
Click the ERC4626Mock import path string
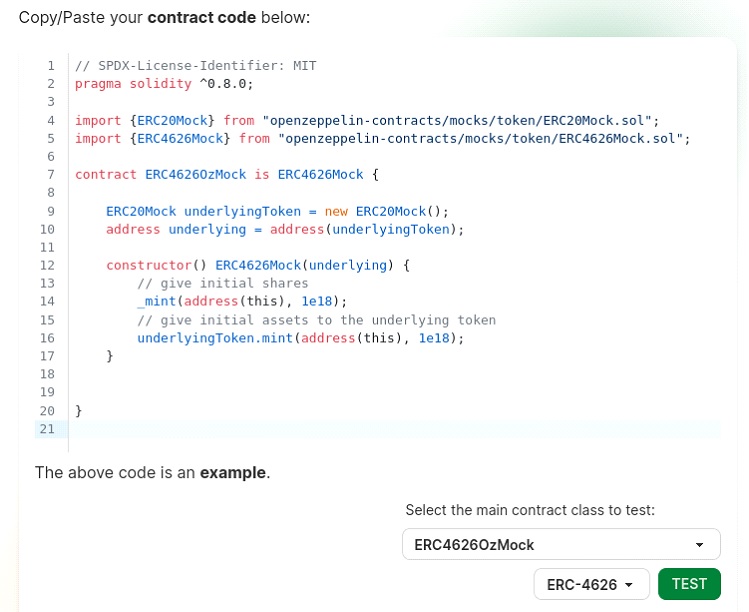481,139
